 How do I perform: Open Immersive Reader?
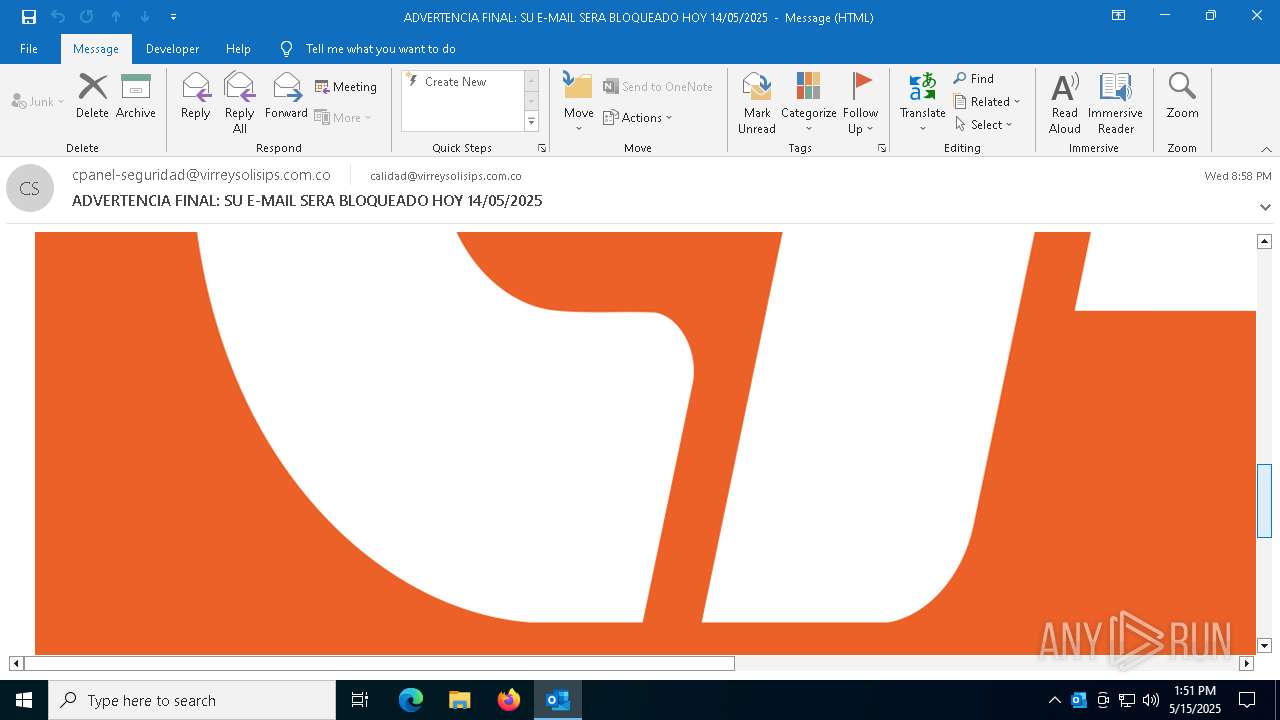pos(1115,102)
